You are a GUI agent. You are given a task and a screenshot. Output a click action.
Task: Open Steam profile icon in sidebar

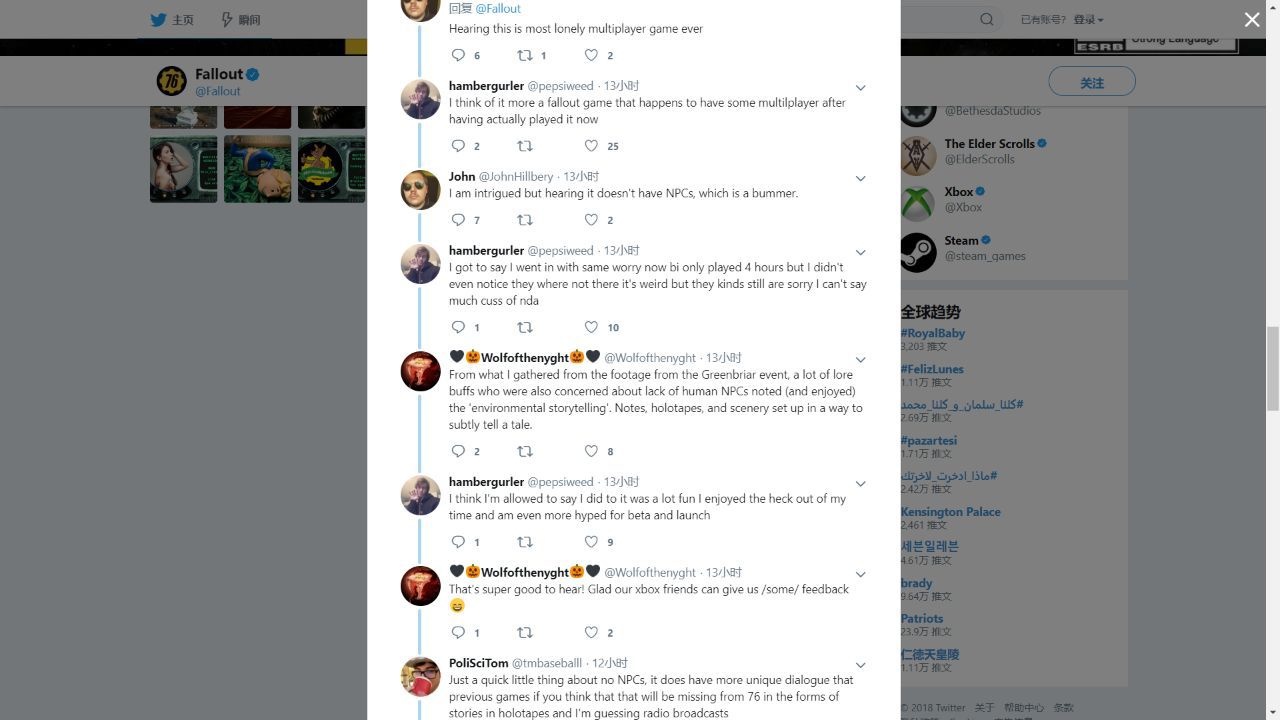click(918, 253)
